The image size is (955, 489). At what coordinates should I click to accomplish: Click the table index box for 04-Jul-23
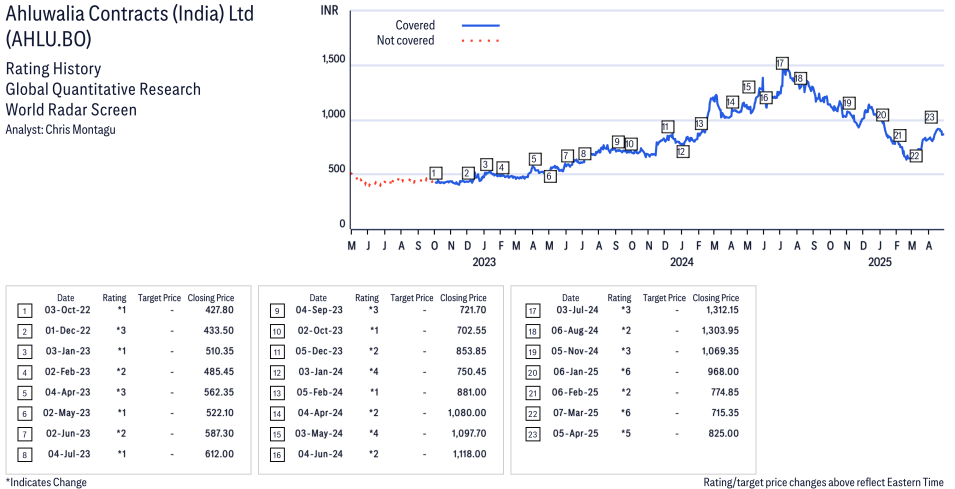24,456
